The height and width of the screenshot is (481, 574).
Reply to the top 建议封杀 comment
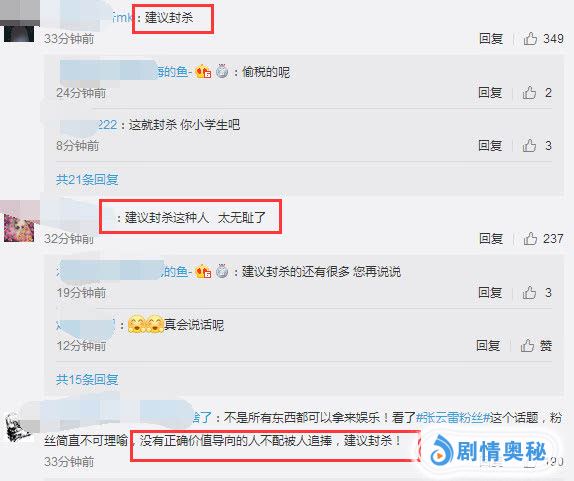point(491,38)
